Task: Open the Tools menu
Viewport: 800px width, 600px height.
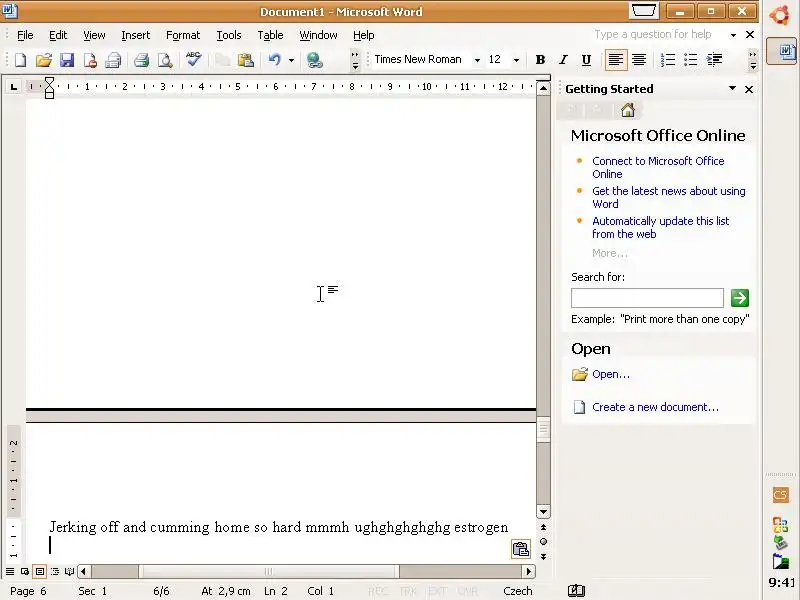Action: tap(229, 35)
